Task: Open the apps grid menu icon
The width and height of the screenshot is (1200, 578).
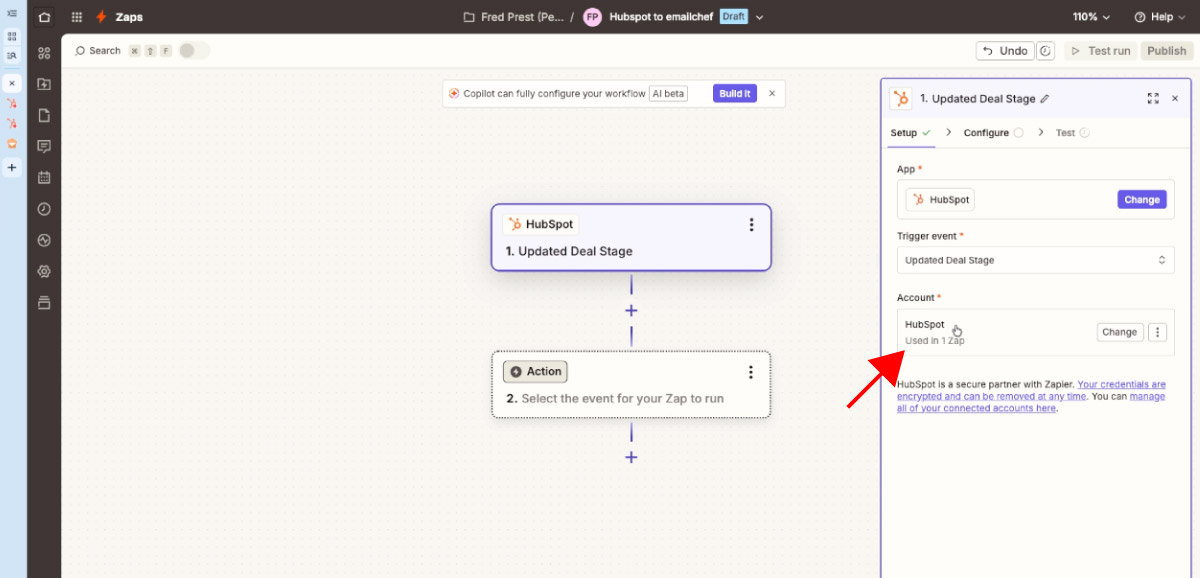Action: tap(77, 17)
